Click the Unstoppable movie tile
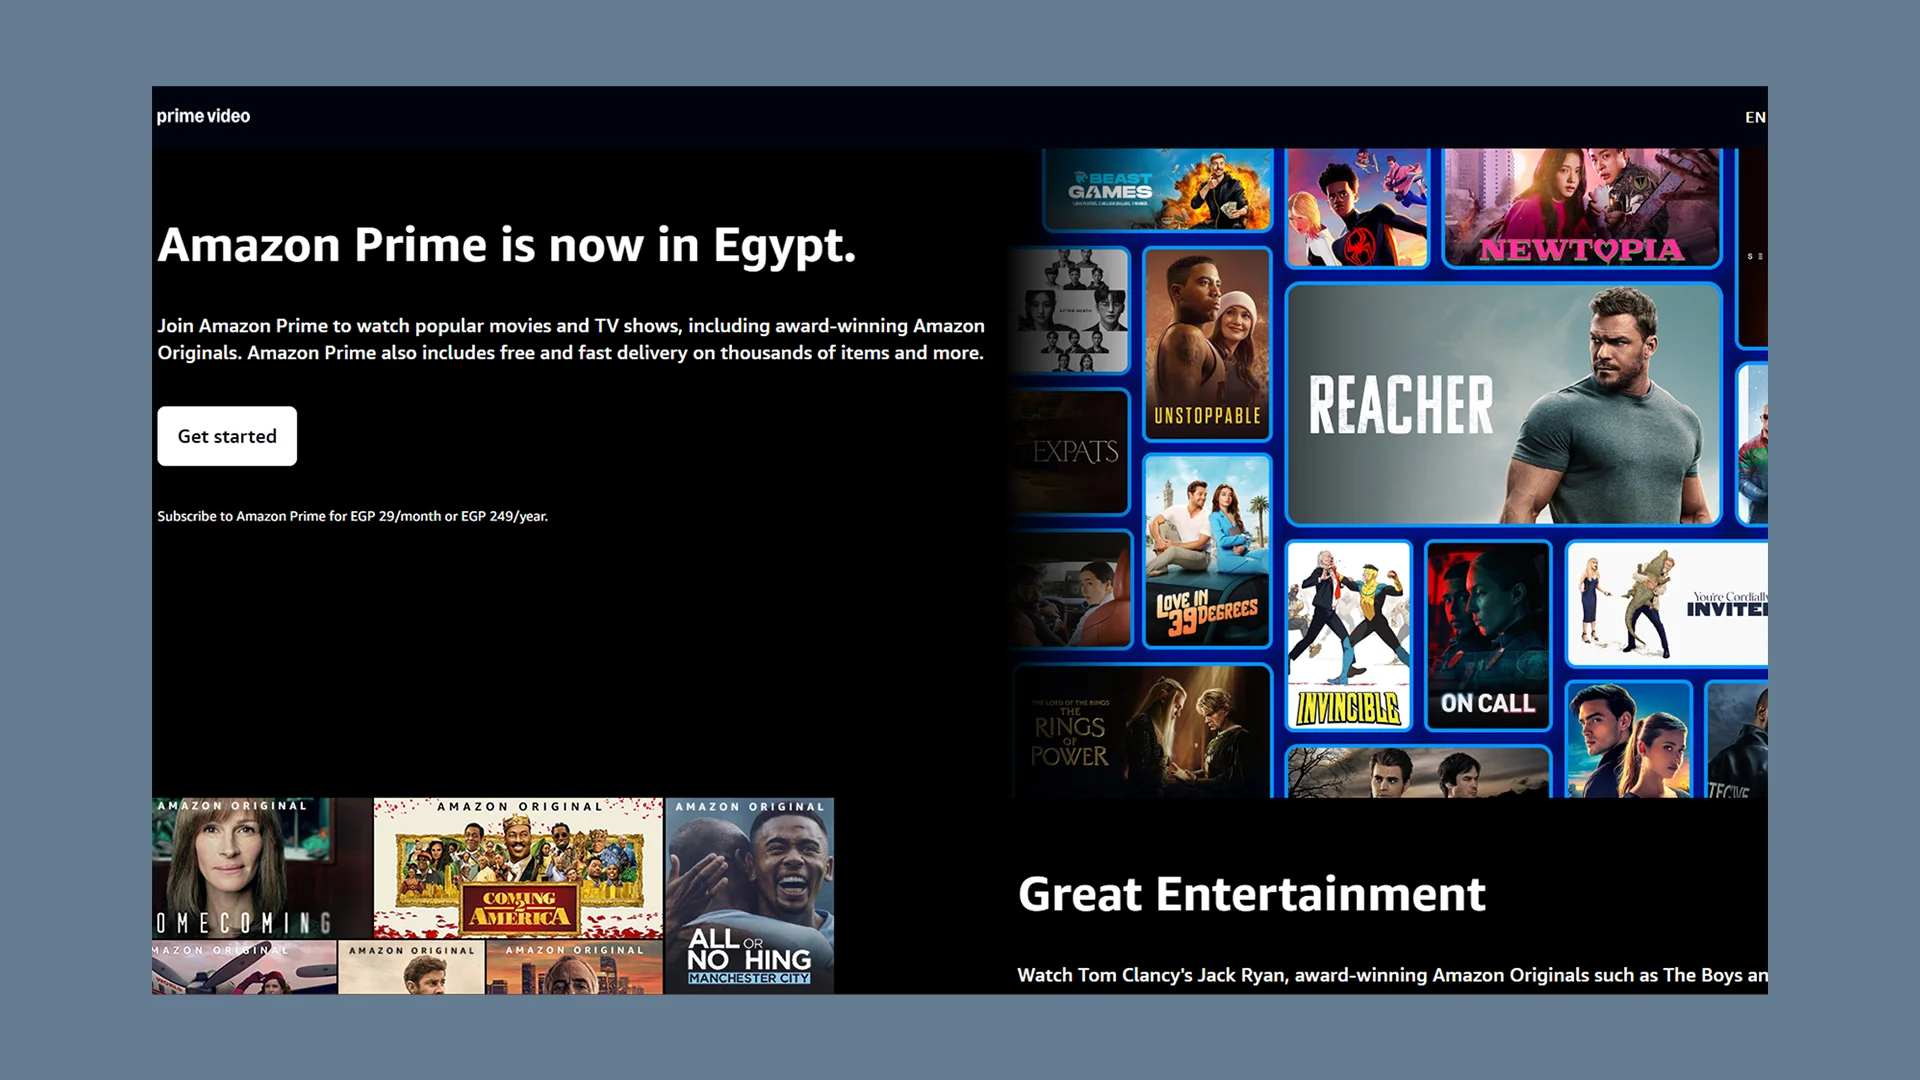This screenshot has height=1080, width=1920. pos(1207,345)
